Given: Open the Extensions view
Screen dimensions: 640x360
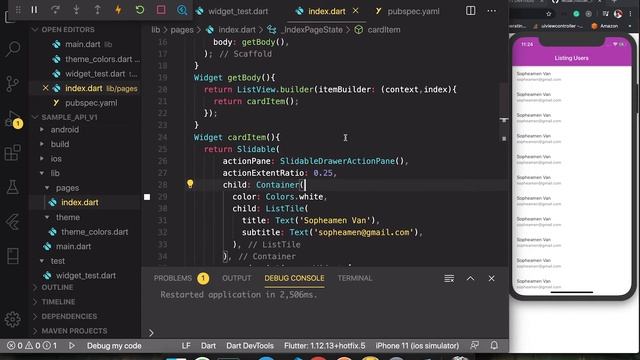Looking at the screenshot, I should pos(13,153).
